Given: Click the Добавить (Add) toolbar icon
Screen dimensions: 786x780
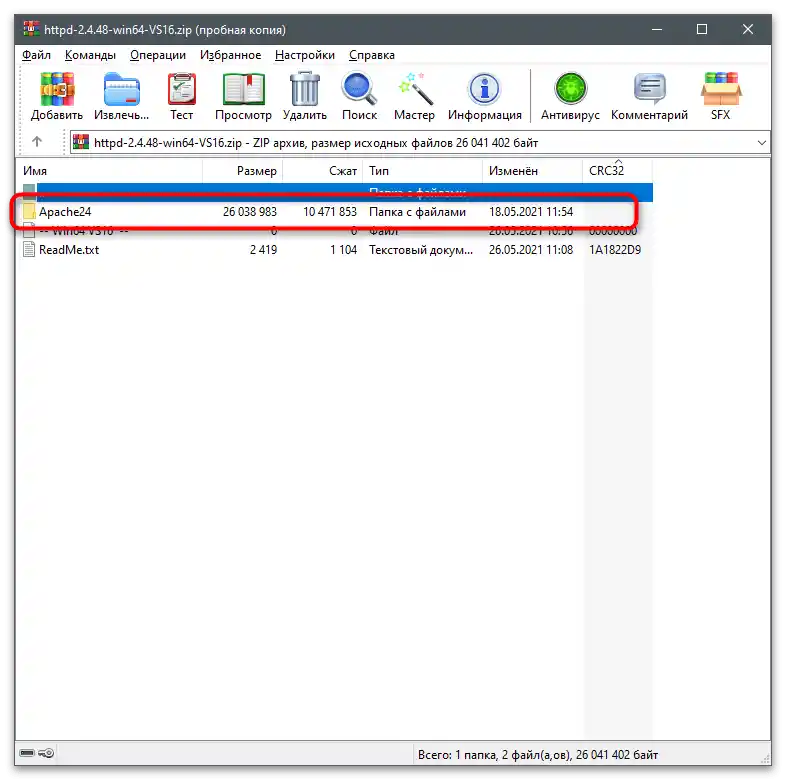Looking at the screenshot, I should [x=57, y=89].
